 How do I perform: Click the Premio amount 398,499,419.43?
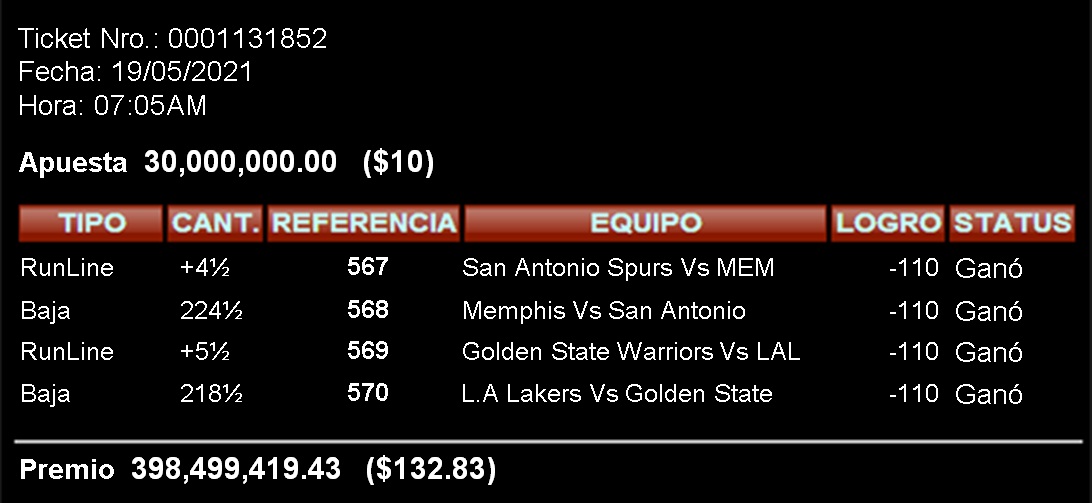236,469
